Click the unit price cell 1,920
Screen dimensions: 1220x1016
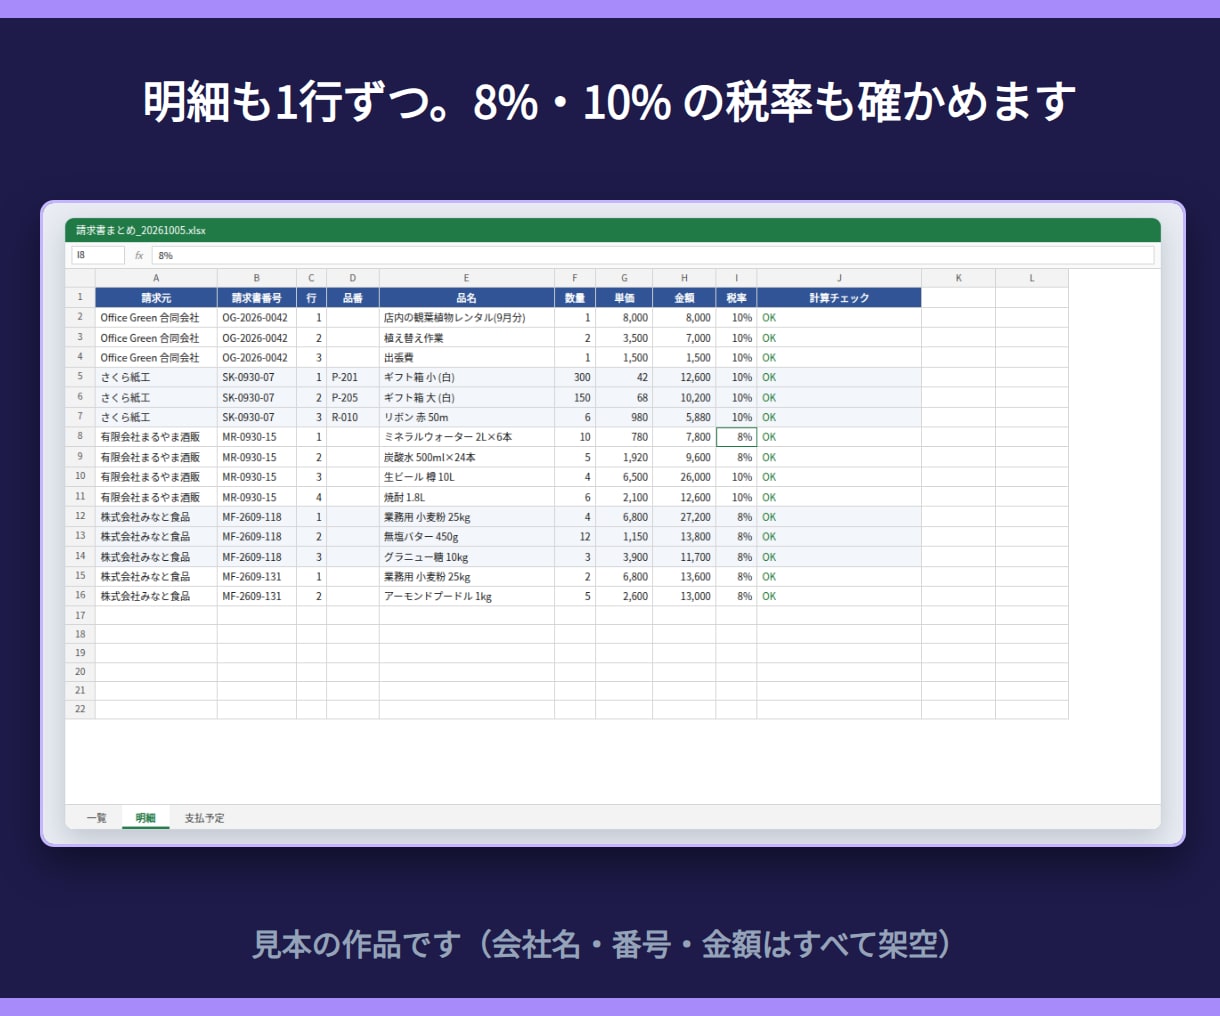(x=624, y=457)
